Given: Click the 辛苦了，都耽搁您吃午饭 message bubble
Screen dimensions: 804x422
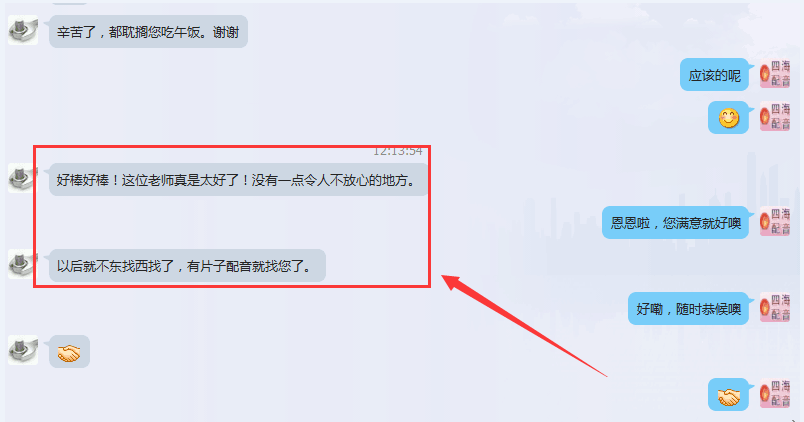Looking at the screenshot, I should (148, 32).
